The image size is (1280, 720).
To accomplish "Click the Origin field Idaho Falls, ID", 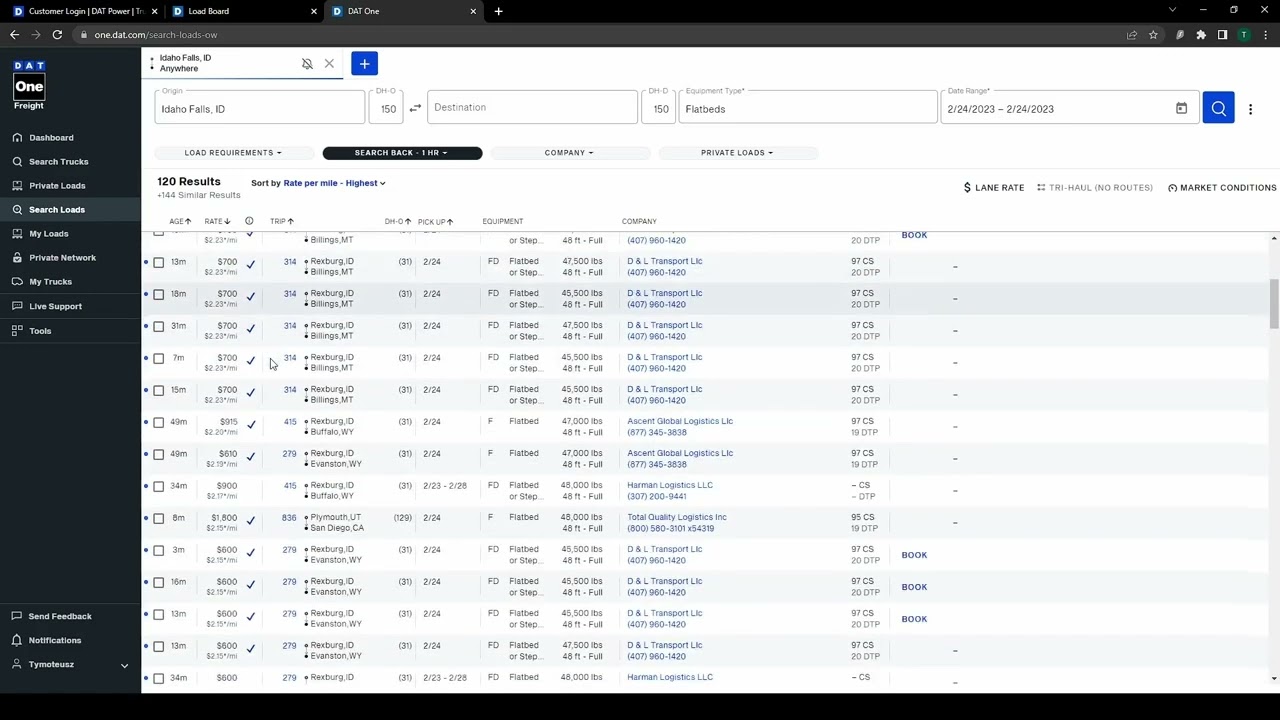I will pyautogui.click(x=260, y=108).
